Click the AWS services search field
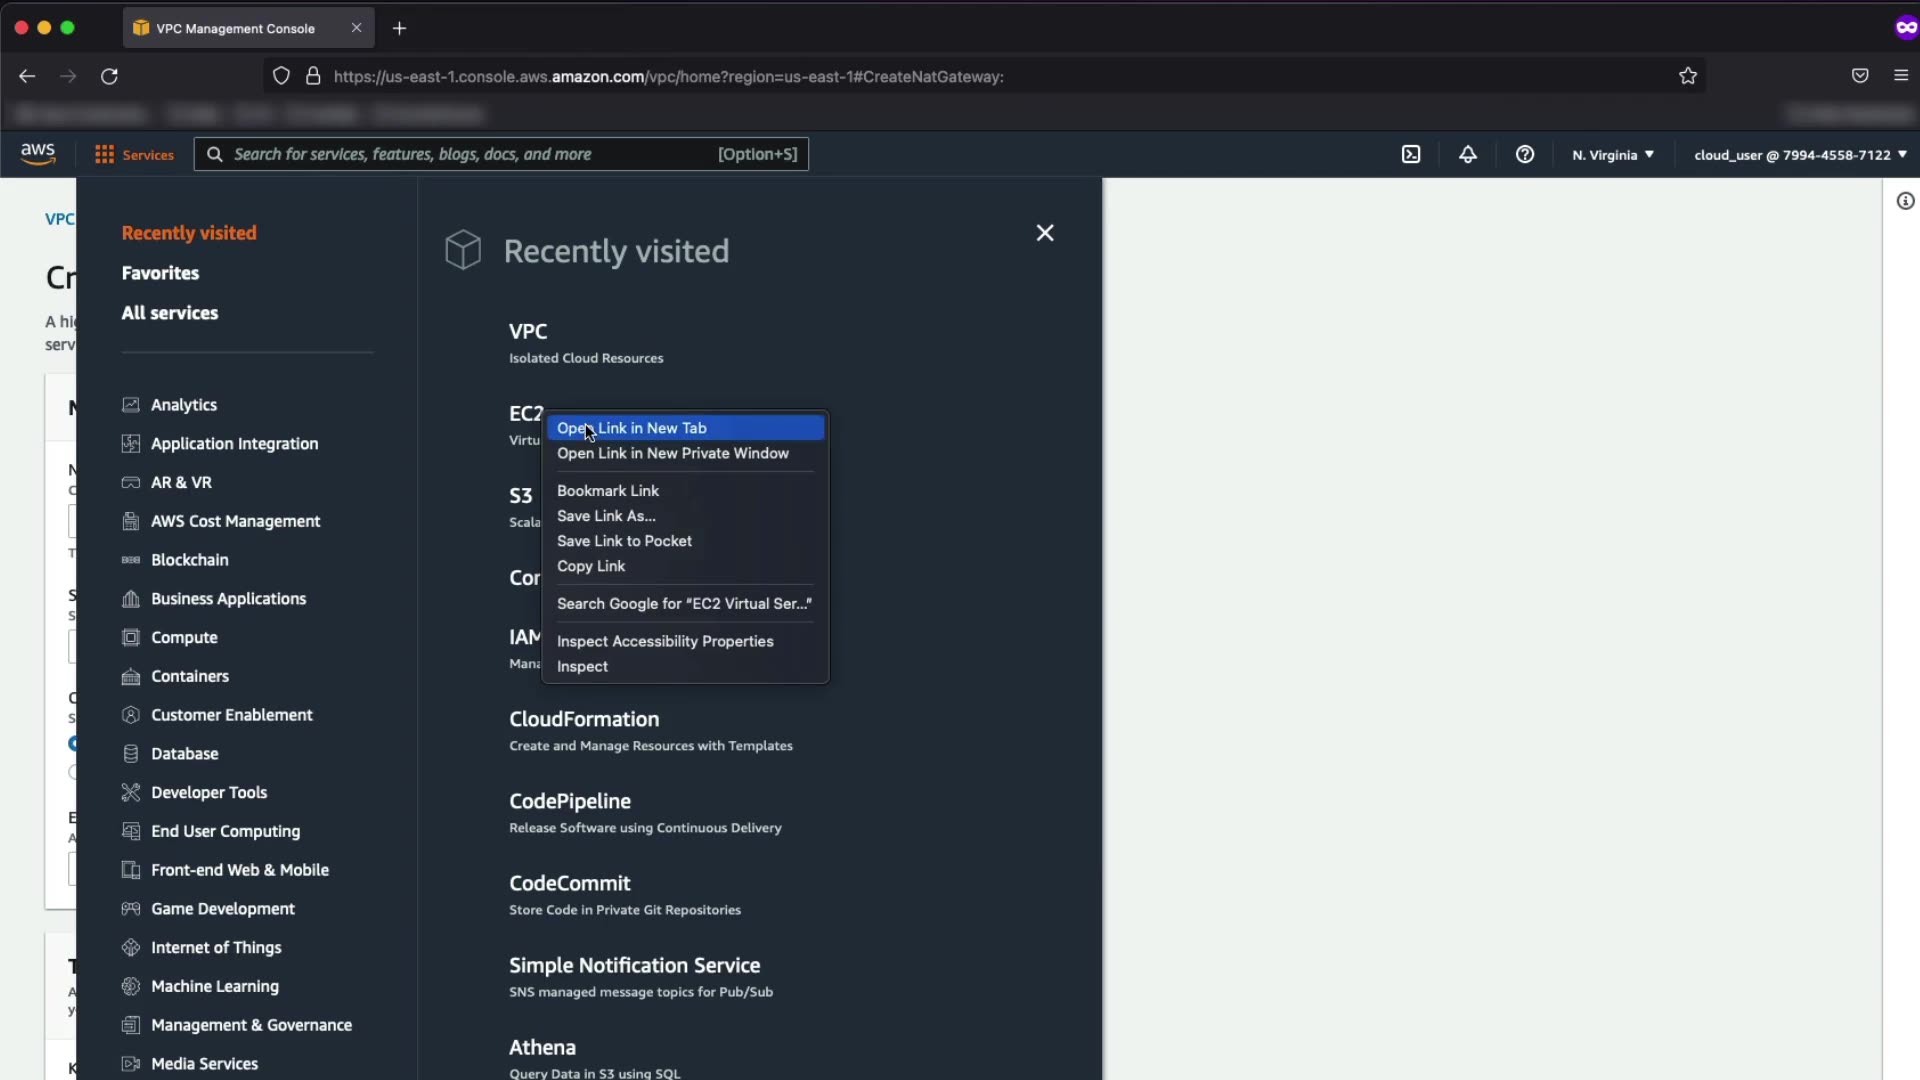The width and height of the screenshot is (1920, 1080). click(x=470, y=154)
